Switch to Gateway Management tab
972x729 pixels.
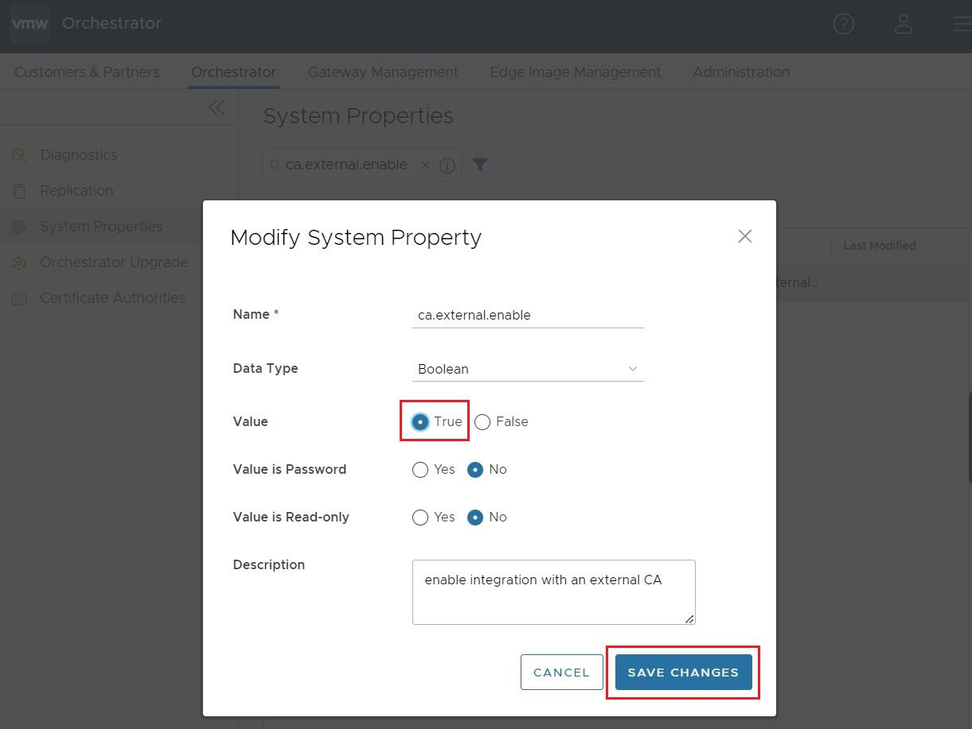[383, 72]
